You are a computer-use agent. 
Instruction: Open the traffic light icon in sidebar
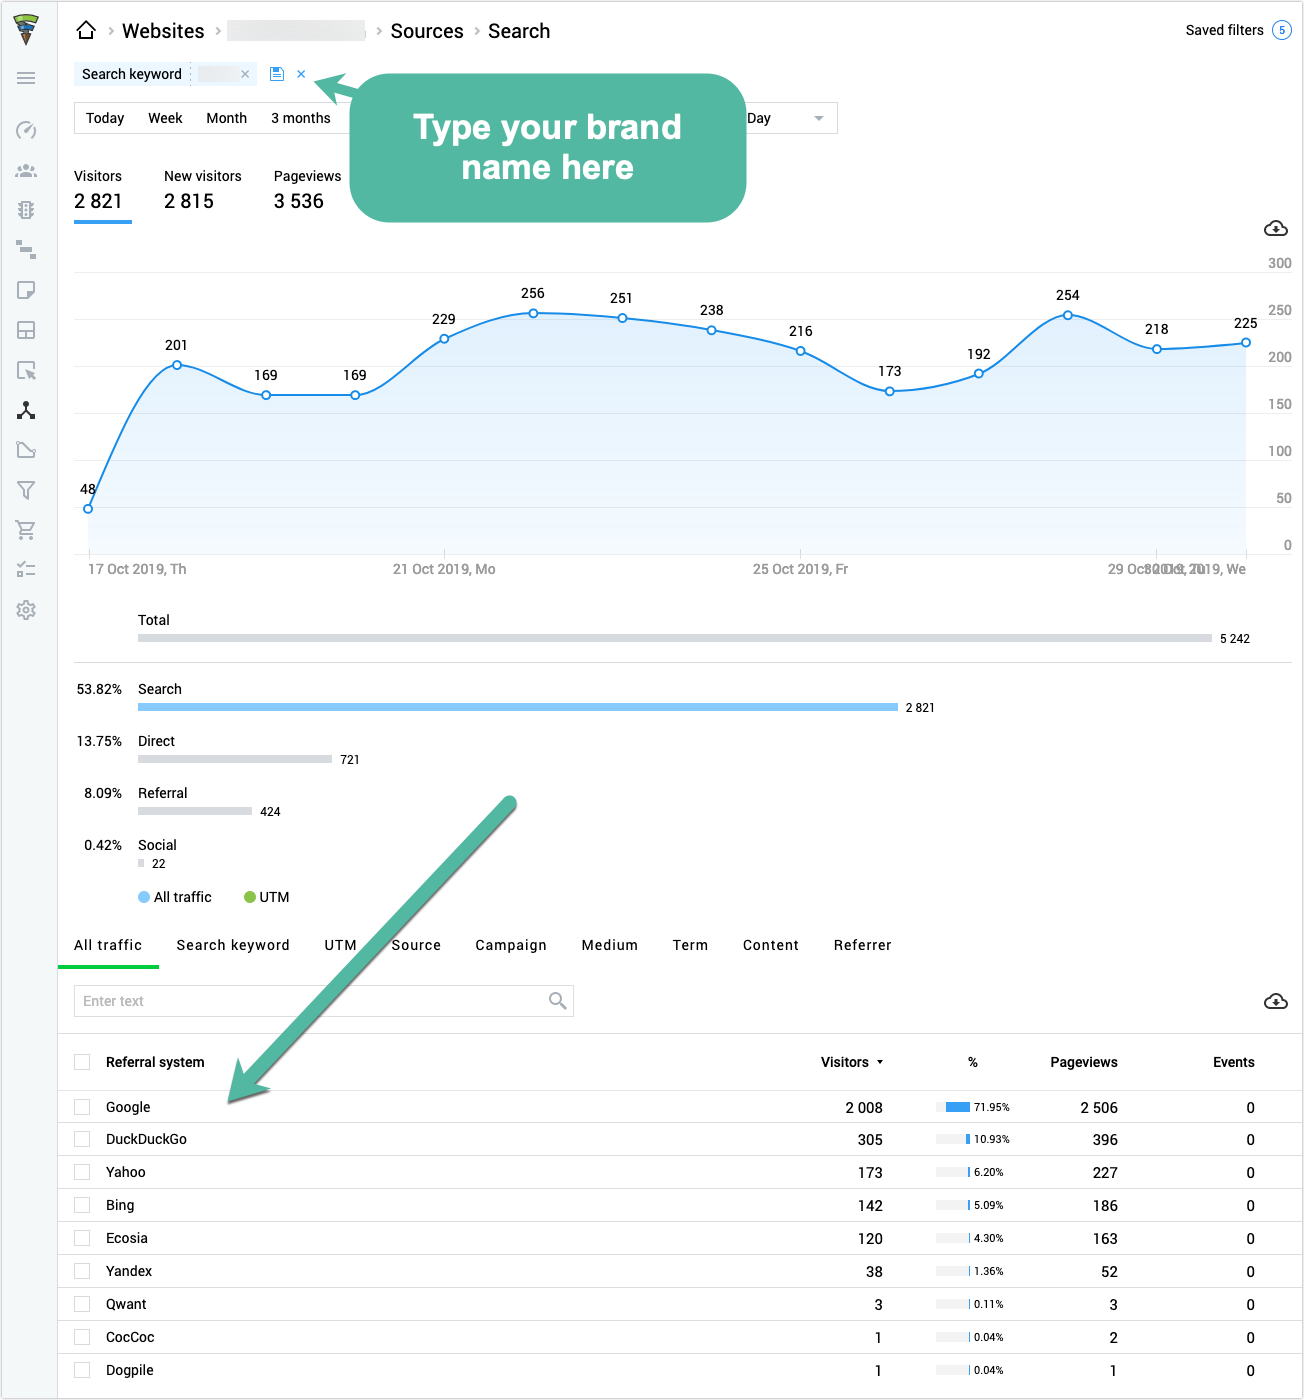pos(26,210)
